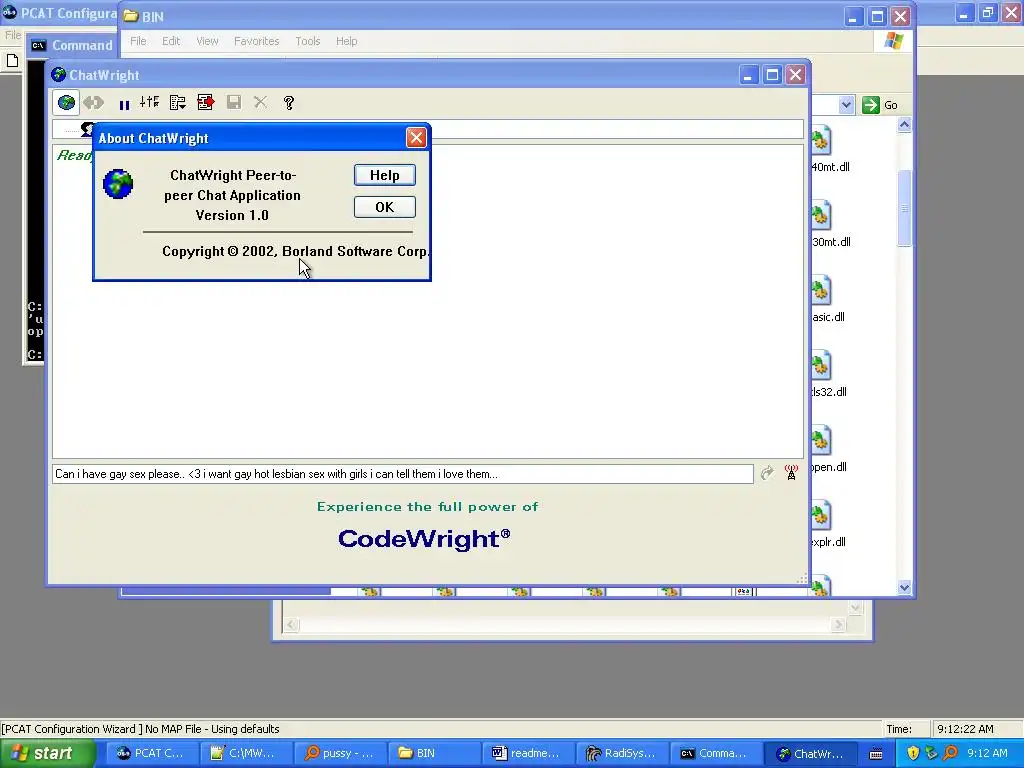Open the View menu in BIN window
Viewport: 1024px width, 768px height.
pyautogui.click(x=208, y=41)
